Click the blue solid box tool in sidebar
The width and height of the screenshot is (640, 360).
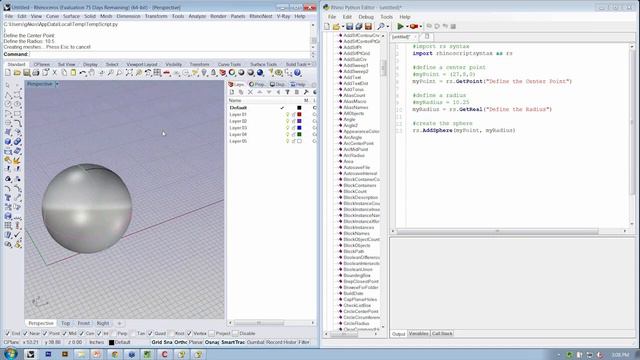point(8,142)
